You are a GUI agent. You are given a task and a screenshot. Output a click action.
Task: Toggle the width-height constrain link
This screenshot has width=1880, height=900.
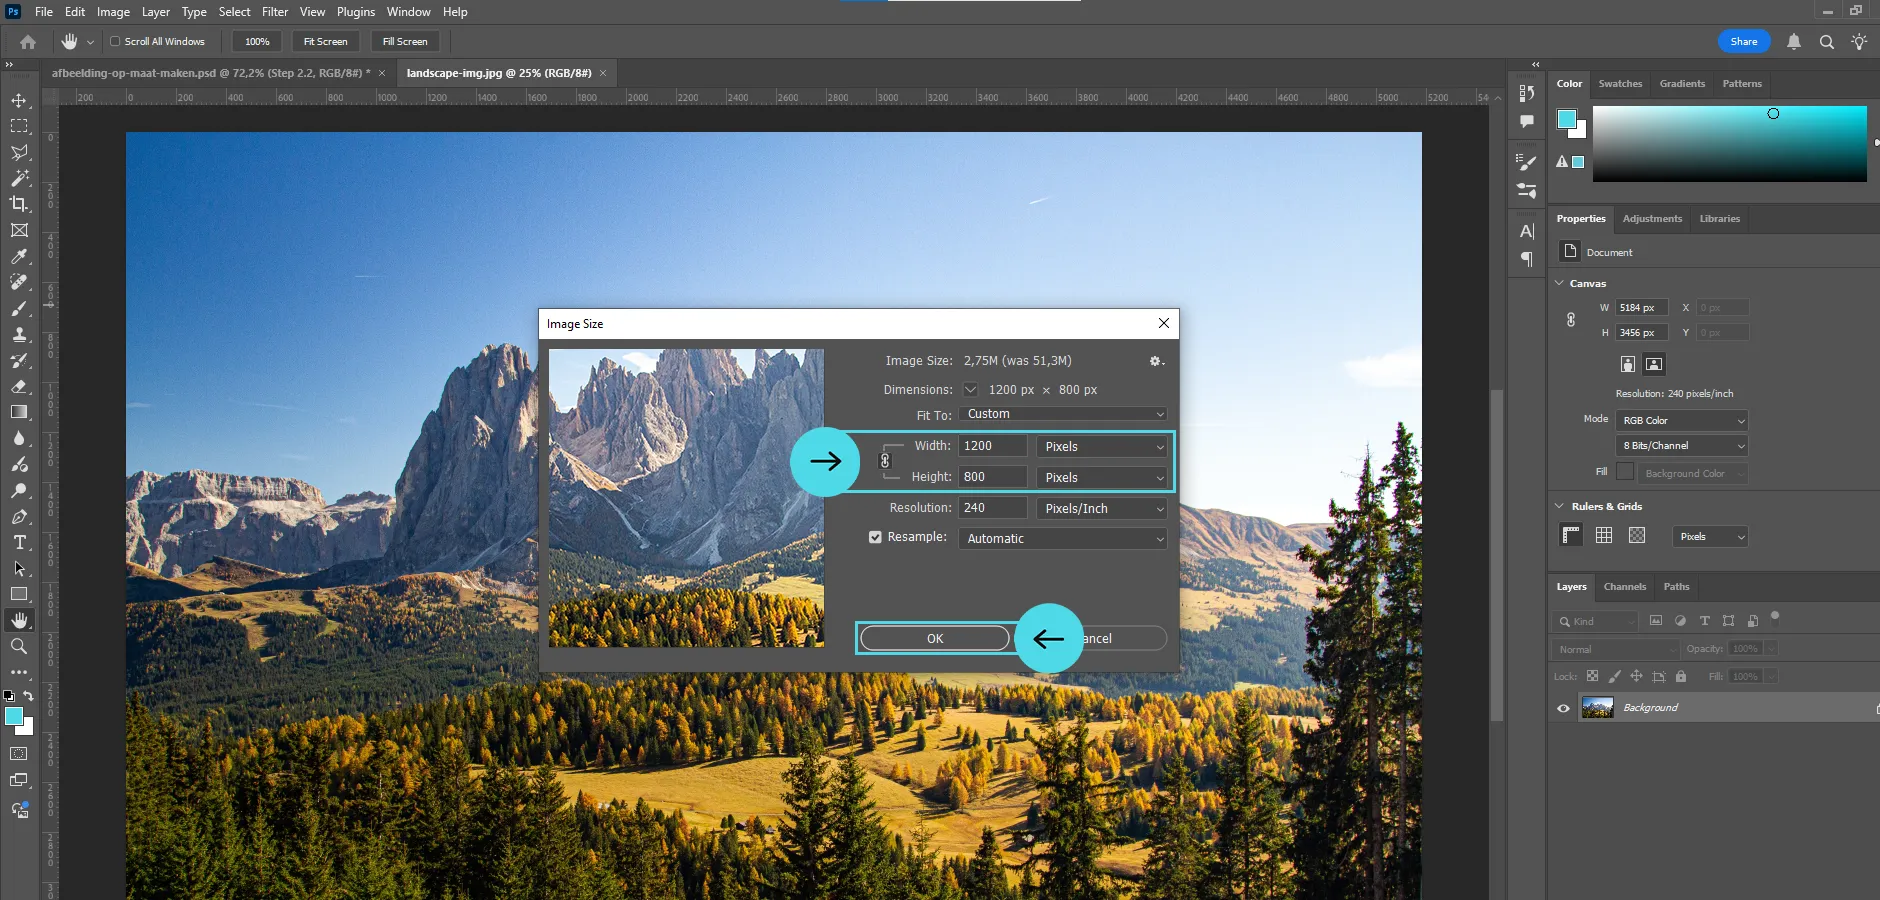885,461
